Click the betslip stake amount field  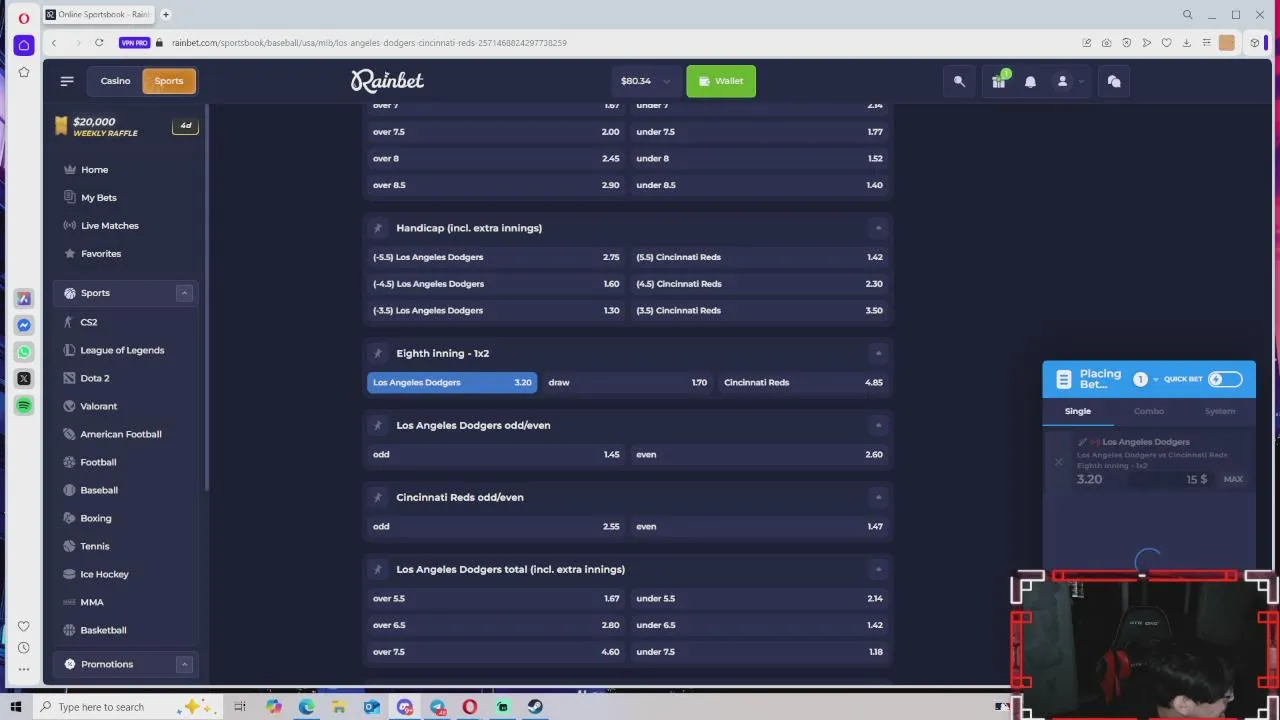point(1170,479)
